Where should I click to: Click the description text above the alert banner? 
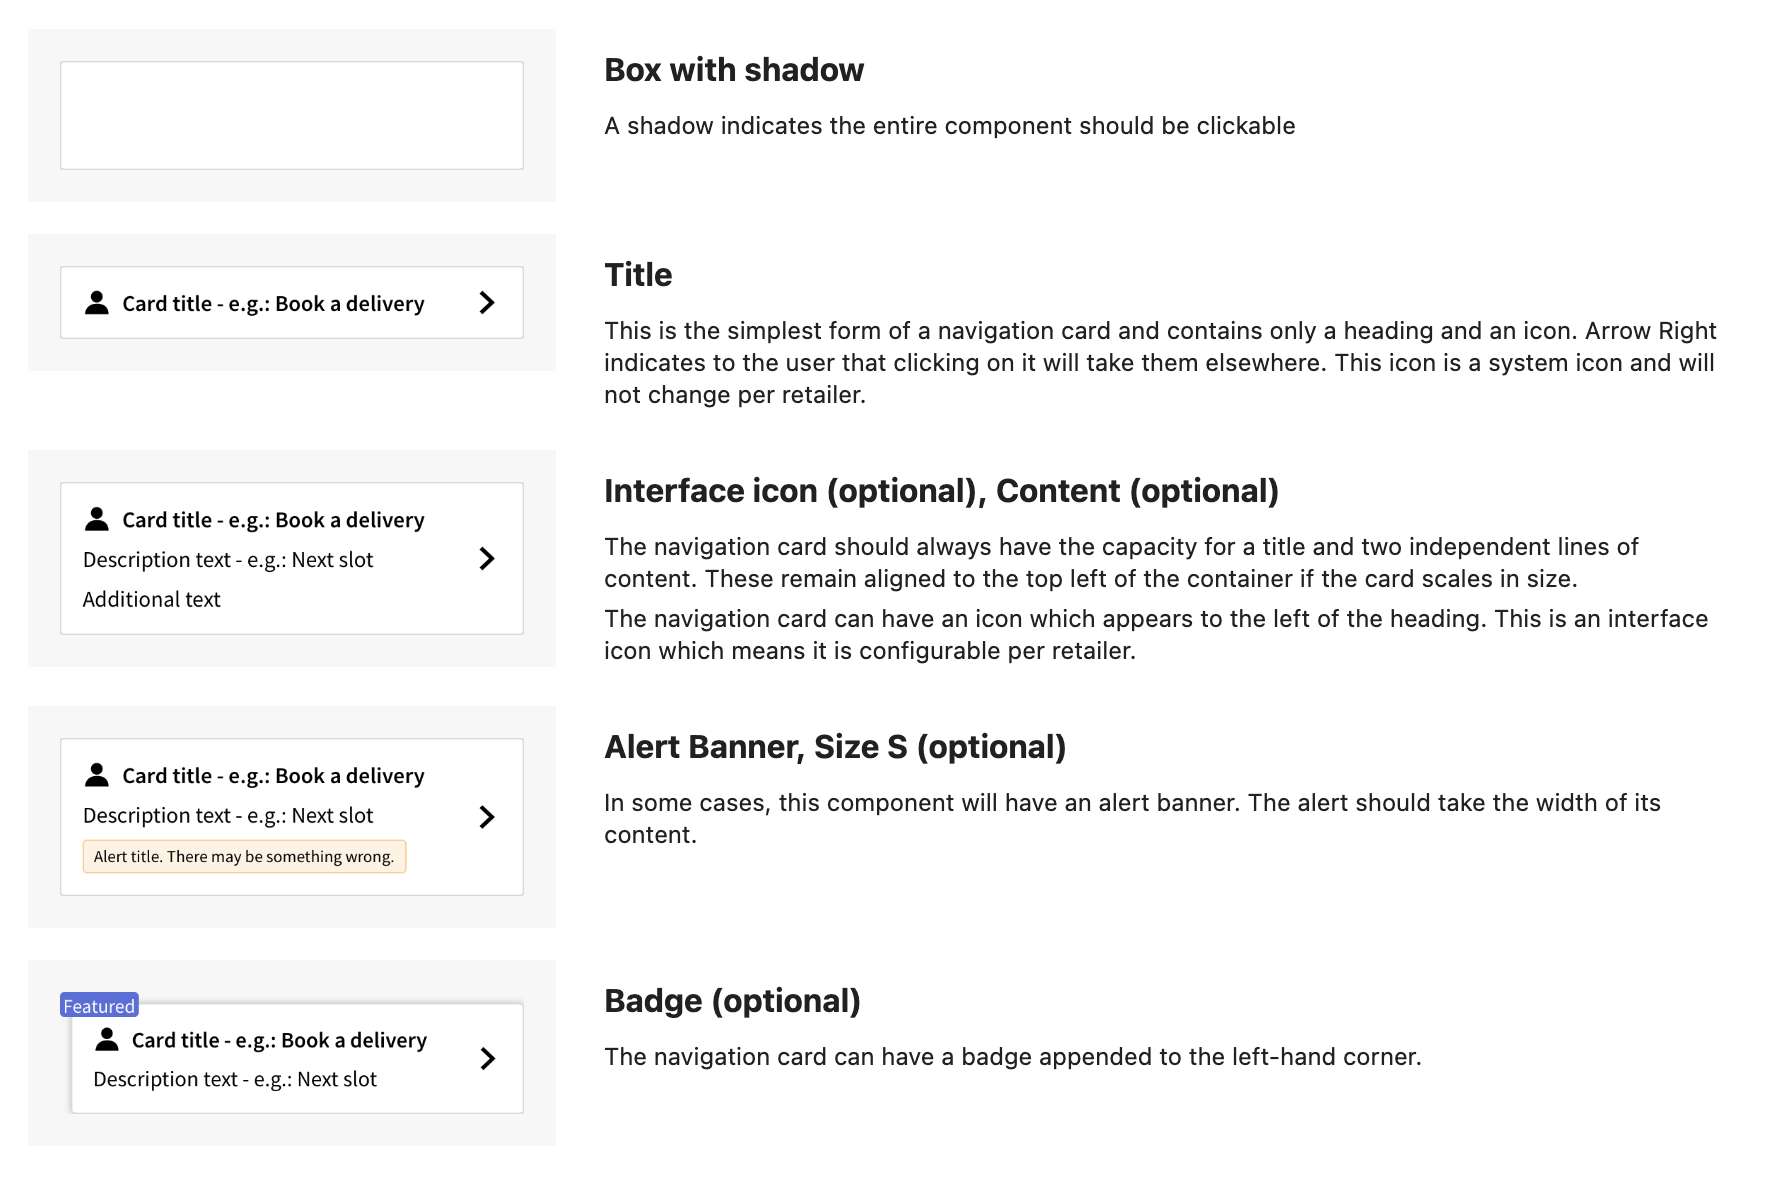click(228, 816)
